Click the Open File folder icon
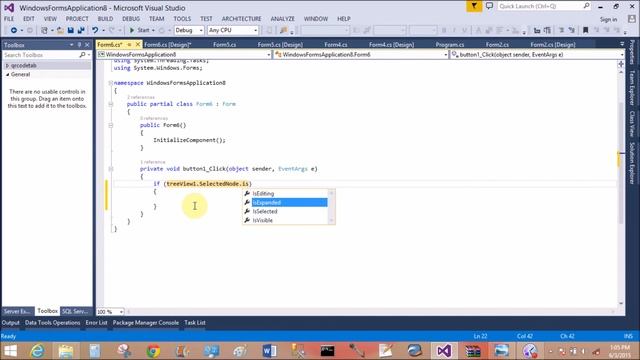 (60, 30)
